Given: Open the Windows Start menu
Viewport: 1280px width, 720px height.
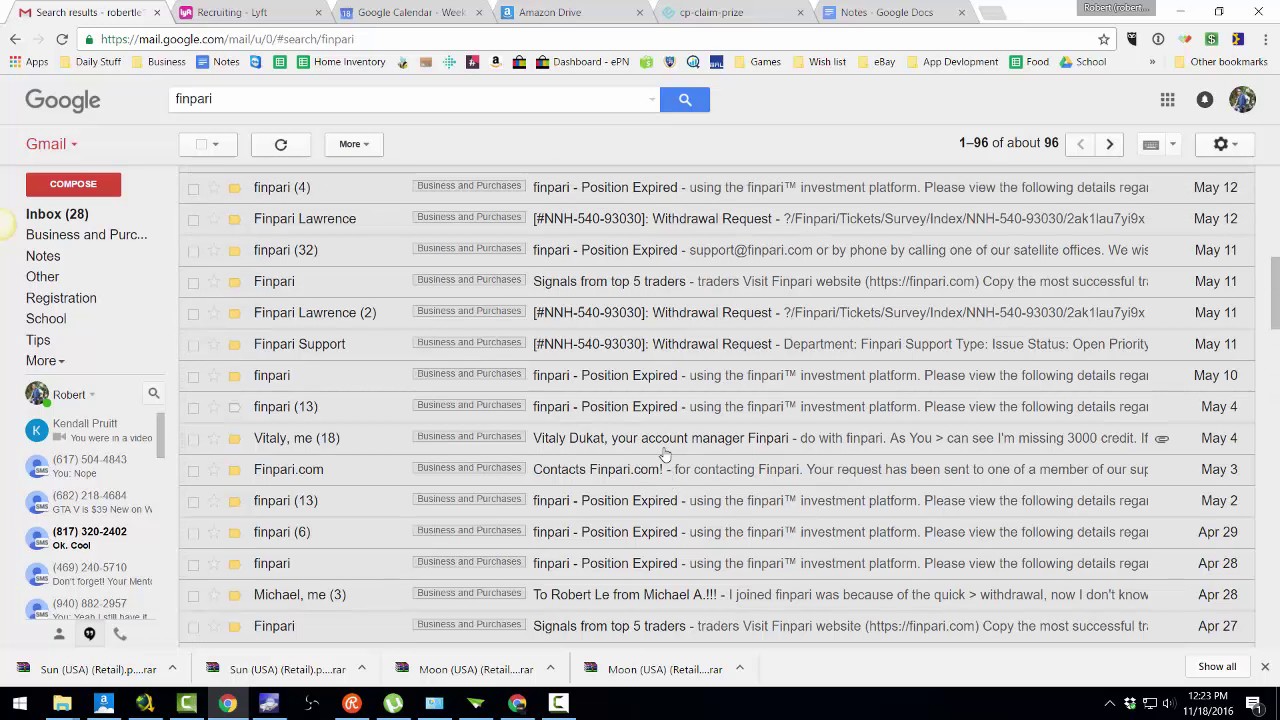Looking at the screenshot, I should tap(20, 703).
